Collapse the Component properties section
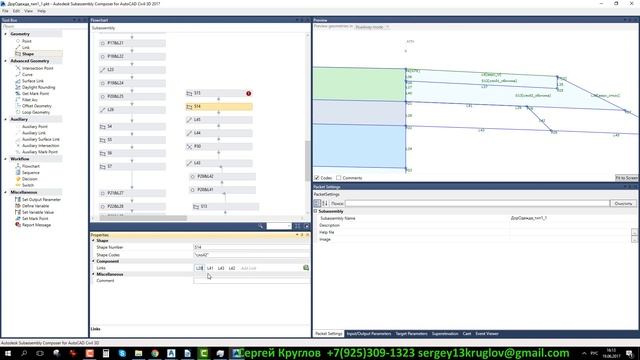Image resolution: width=640 pixels, height=360 pixels. (93, 261)
